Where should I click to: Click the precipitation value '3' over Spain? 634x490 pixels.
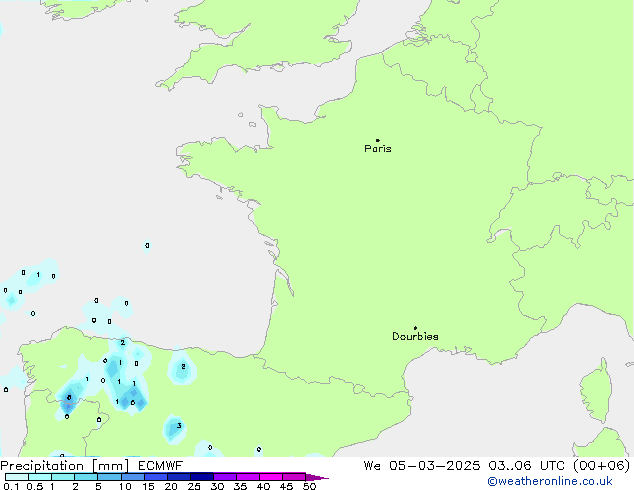179,426
